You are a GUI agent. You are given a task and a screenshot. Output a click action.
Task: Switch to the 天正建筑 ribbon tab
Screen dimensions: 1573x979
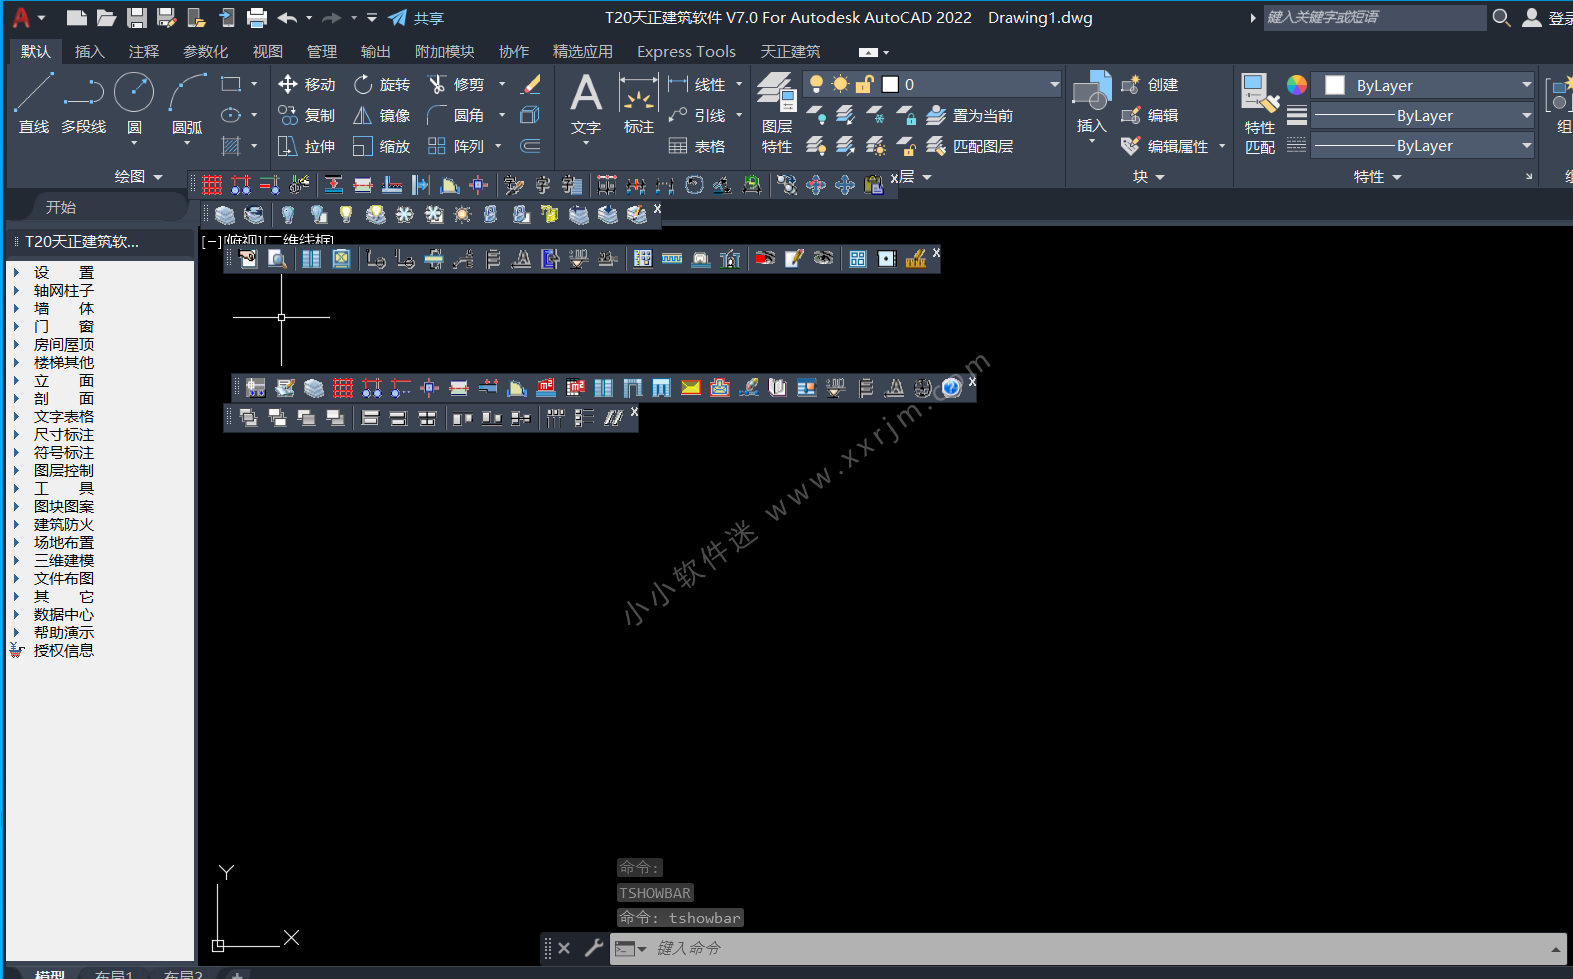pos(790,51)
